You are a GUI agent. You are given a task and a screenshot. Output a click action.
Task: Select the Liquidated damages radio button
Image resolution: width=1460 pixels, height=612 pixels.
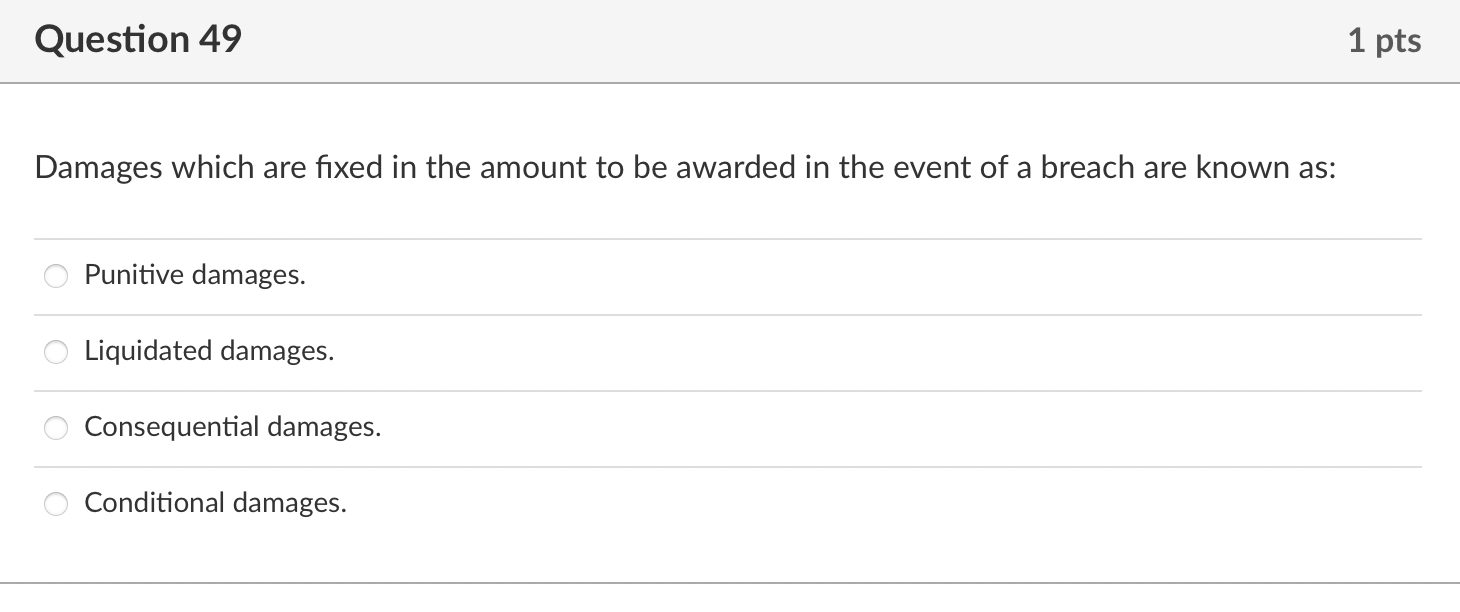(x=56, y=352)
